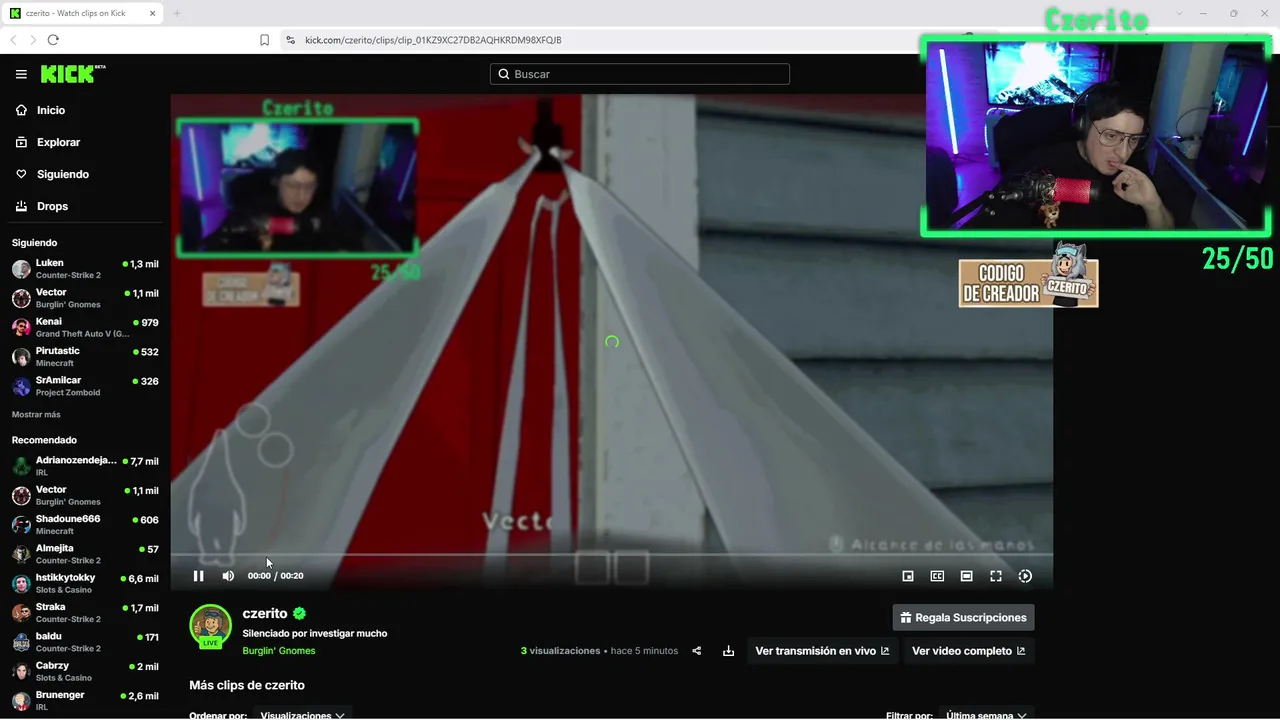Open czerito's channel avatar with LIVE badge
The width and height of the screenshot is (1280, 720).
pyautogui.click(x=210, y=627)
